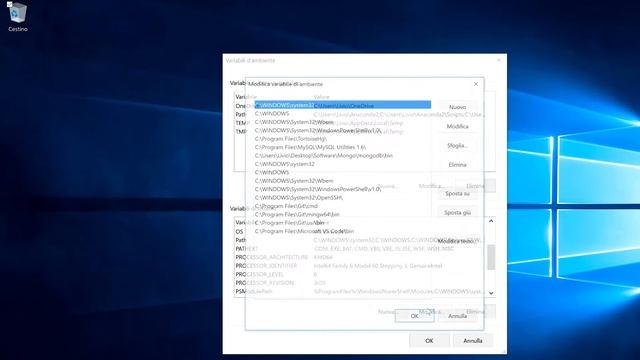Select the C:\Program Files\TortoiseHg\ entry
The image size is (640, 360).
click(342, 139)
